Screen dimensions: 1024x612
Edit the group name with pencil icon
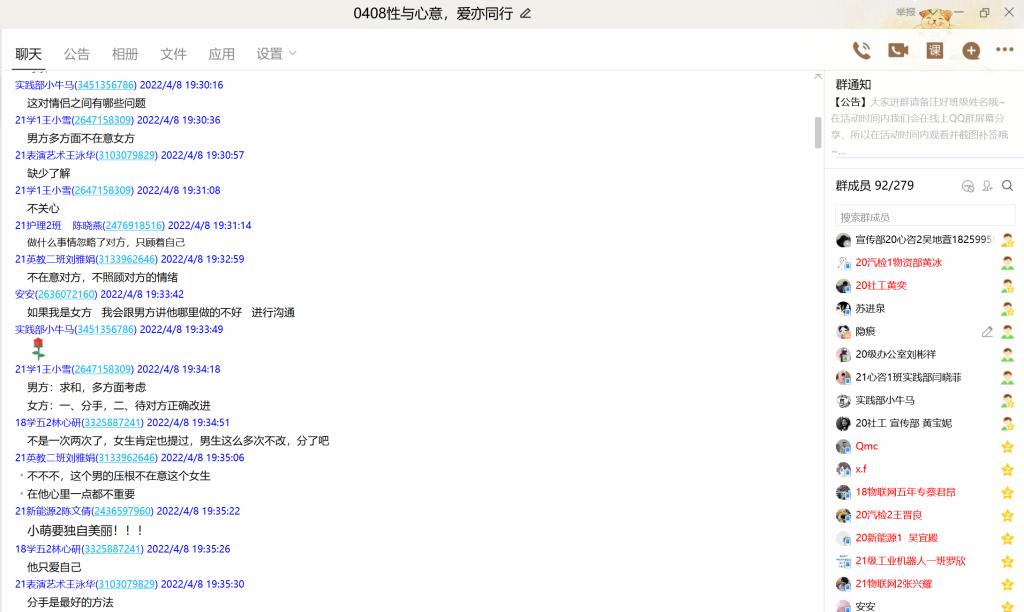[526, 14]
